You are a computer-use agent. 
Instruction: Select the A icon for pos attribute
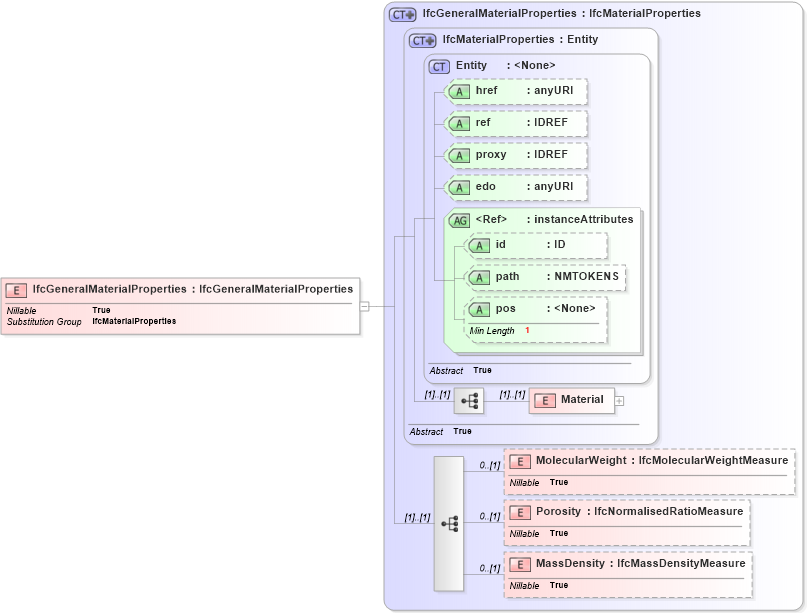480,310
